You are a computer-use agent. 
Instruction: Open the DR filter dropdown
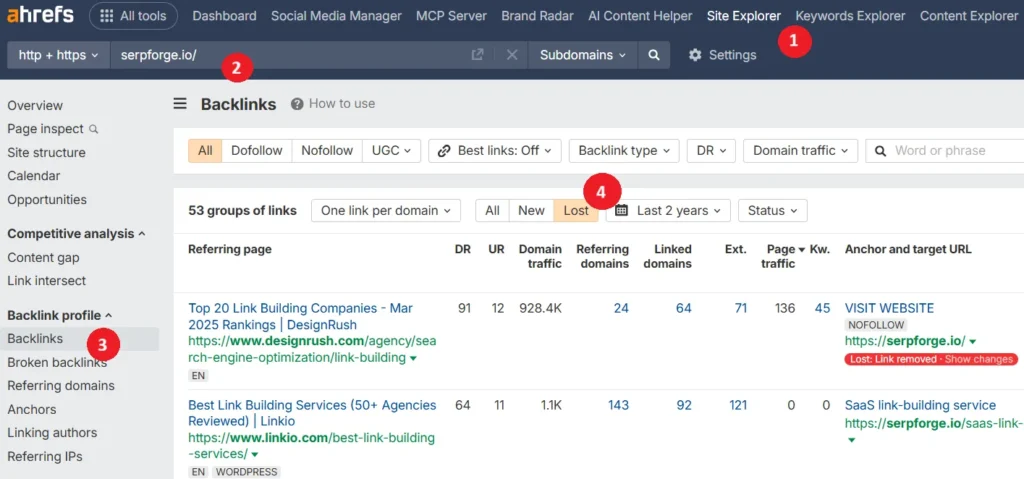[711, 151]
